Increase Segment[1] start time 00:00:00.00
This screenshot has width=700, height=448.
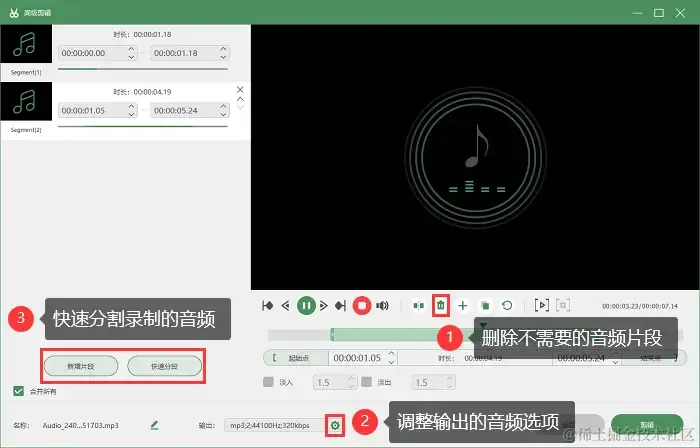click(131, 49)
